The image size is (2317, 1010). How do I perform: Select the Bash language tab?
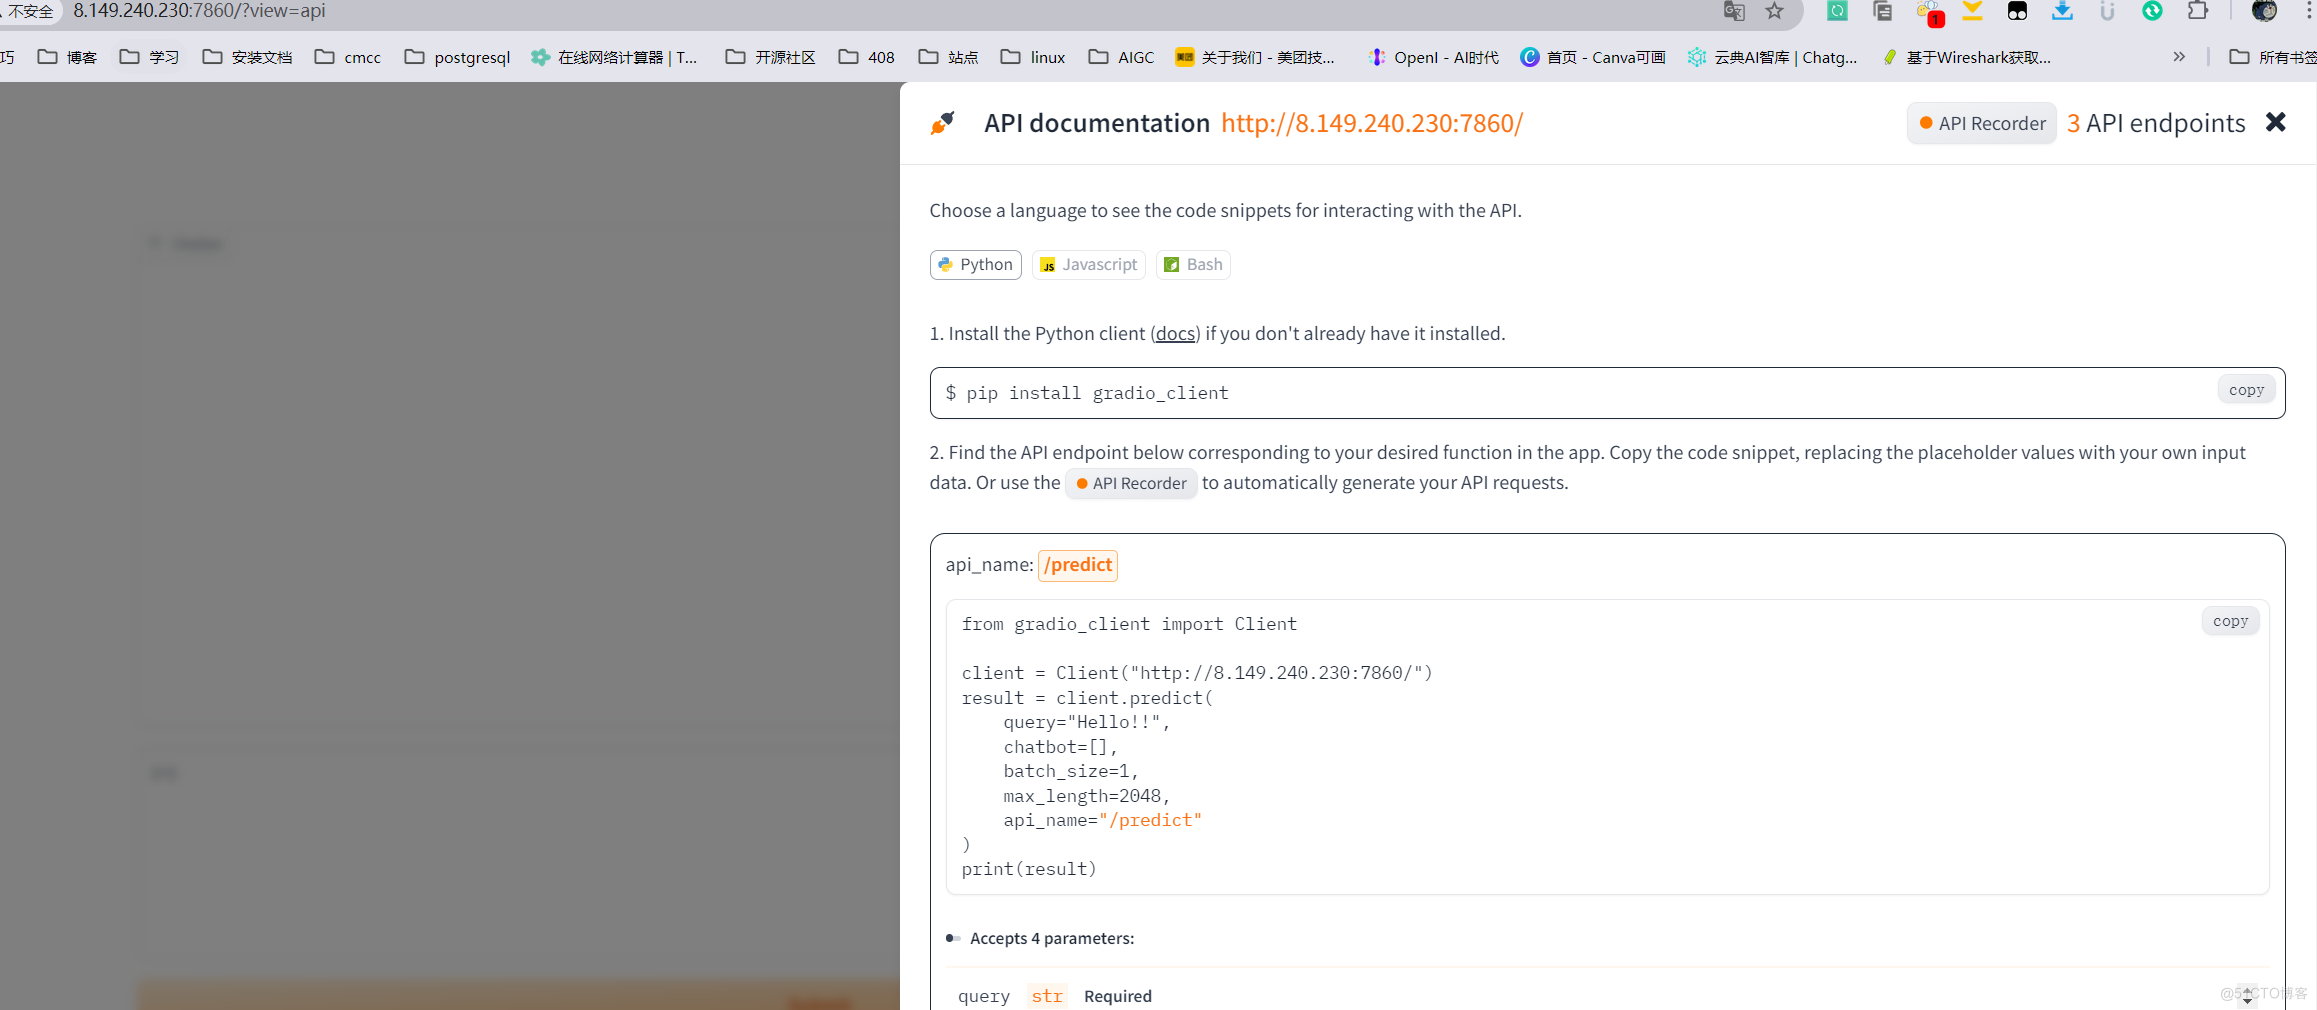coord(1193,264)
